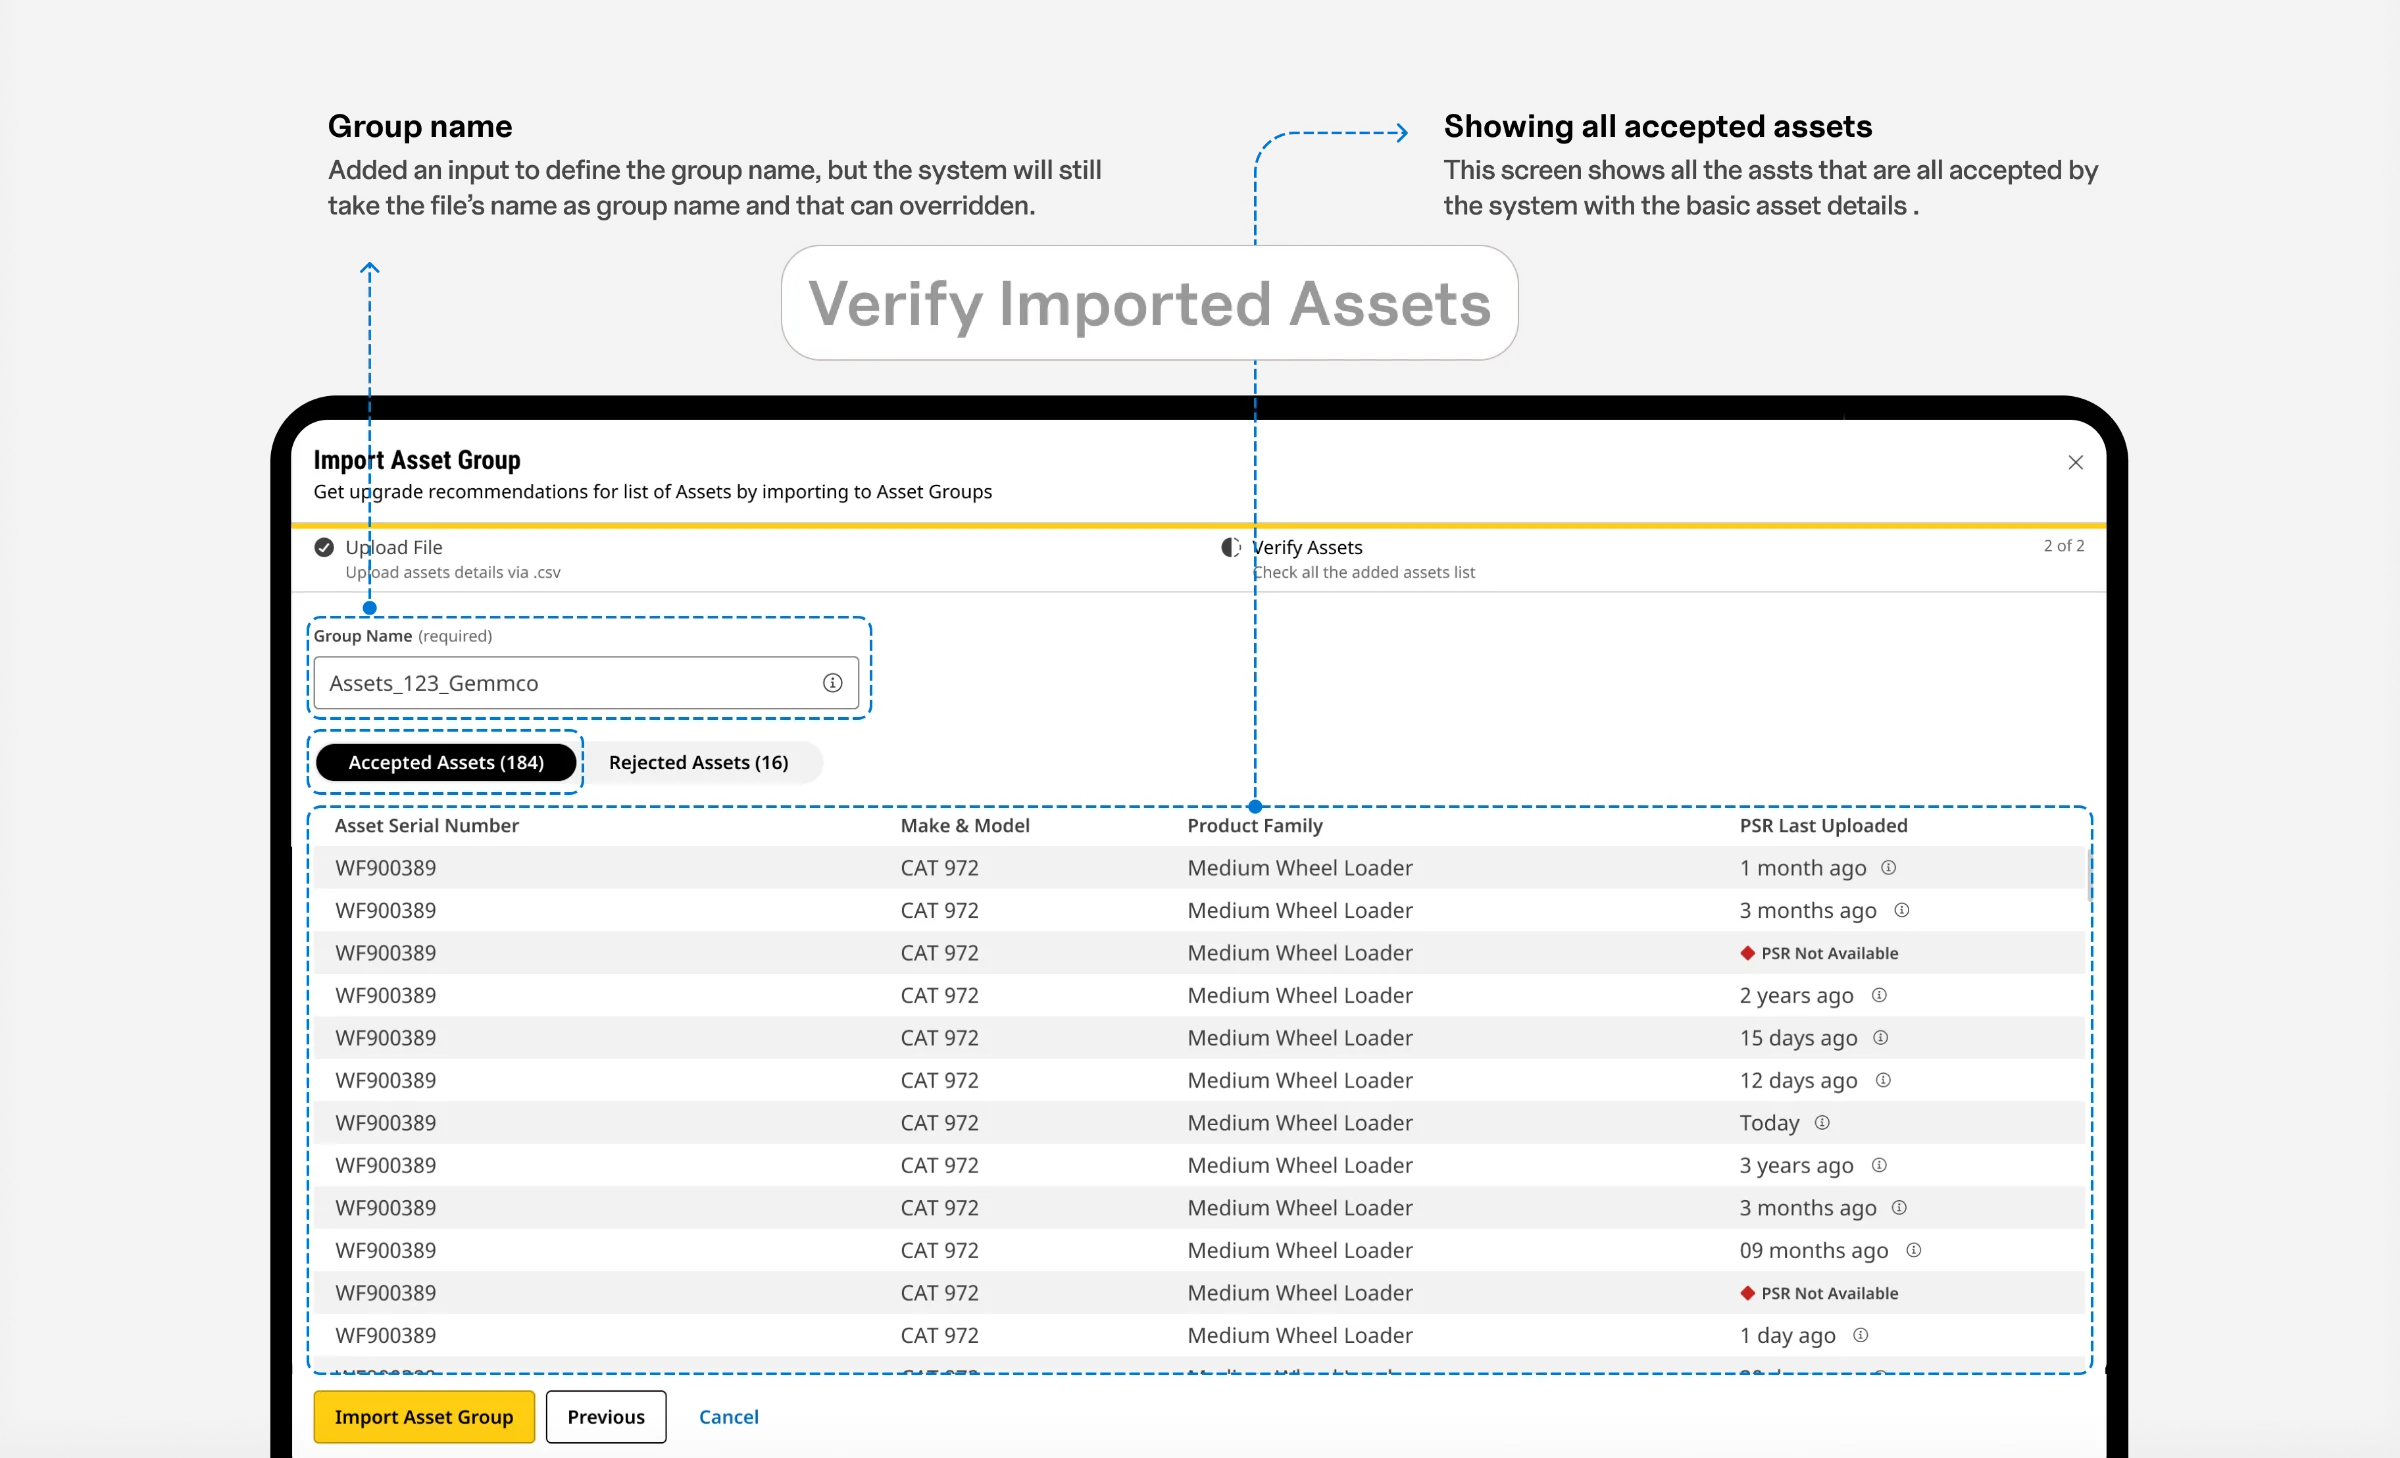
Task: Switch to Rejected Assets (16) tab
Action: point(699,762)
